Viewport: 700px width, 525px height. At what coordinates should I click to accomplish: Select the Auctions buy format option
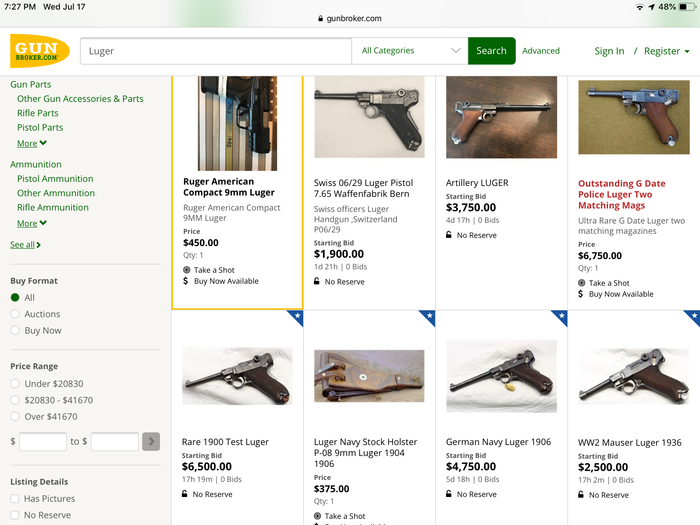coord(15,314)
